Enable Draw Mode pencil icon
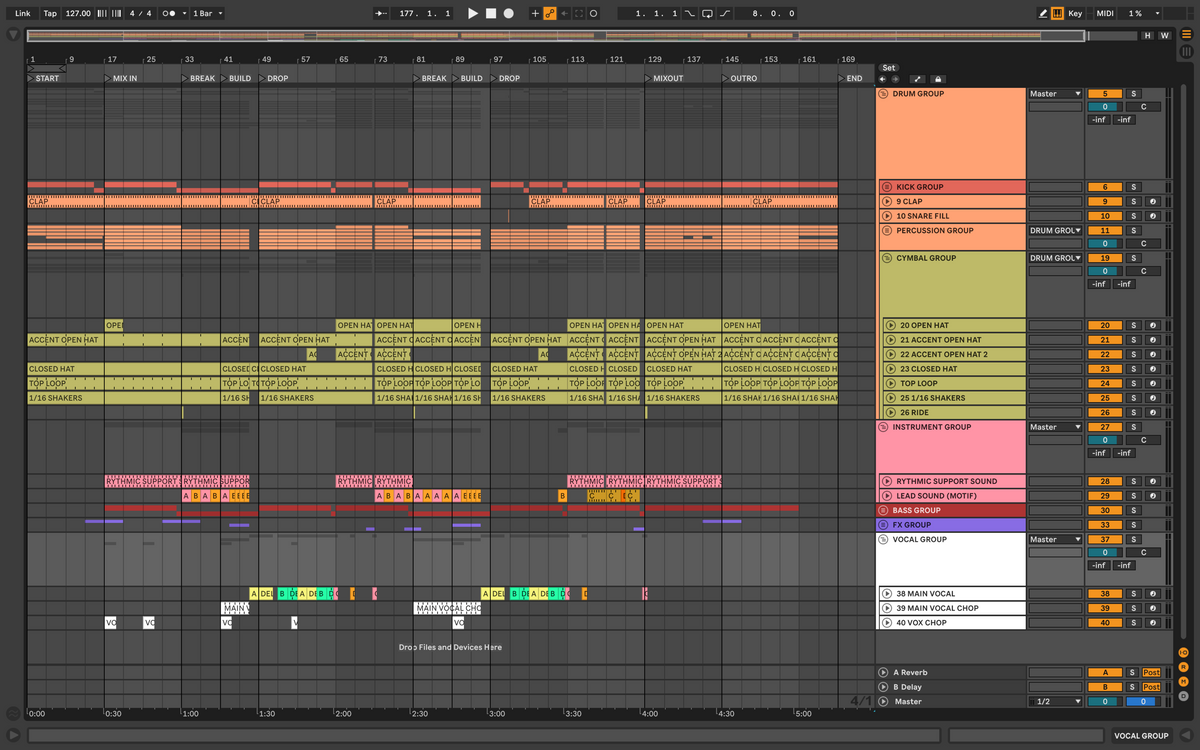The image size is (1200, 750). pyautogui.click(x=1043, y=13)
